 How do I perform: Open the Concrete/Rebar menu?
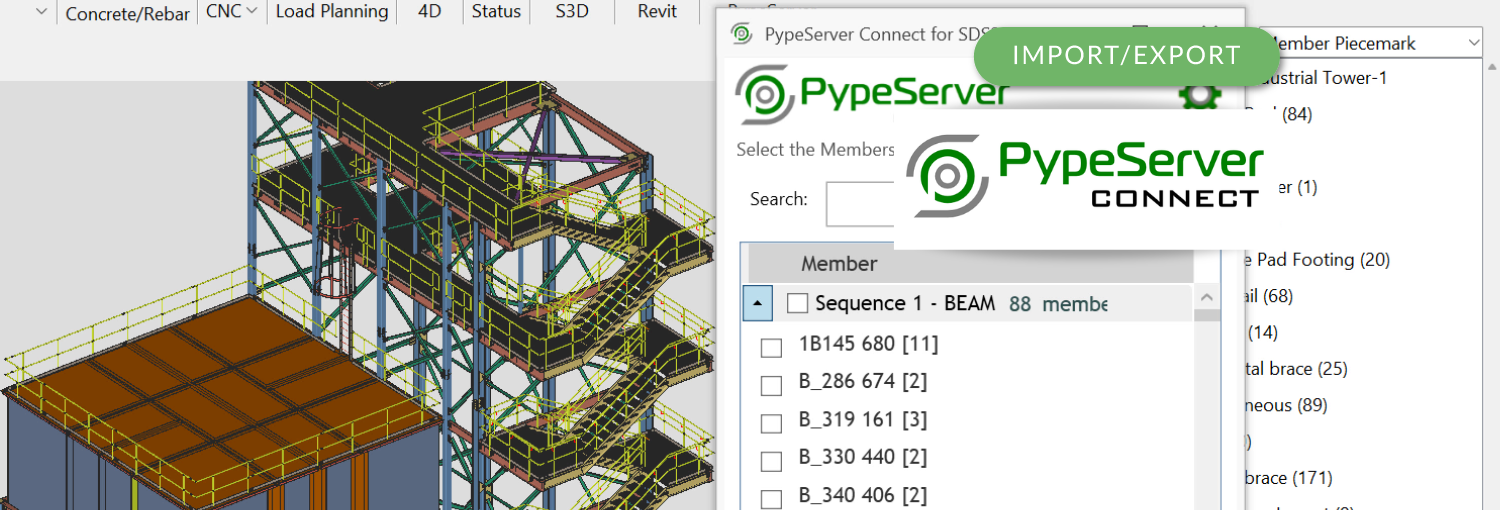(x=127, y=13)
